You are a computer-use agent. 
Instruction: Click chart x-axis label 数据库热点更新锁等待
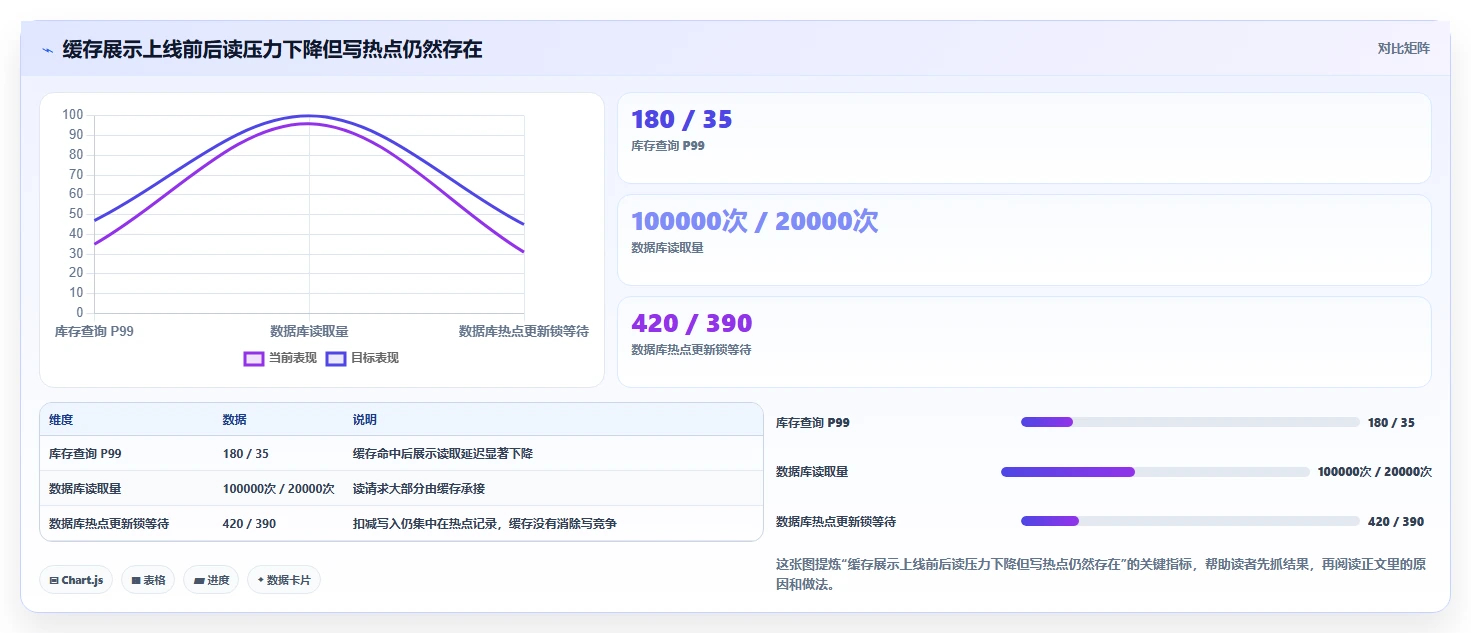coord(524,331)
